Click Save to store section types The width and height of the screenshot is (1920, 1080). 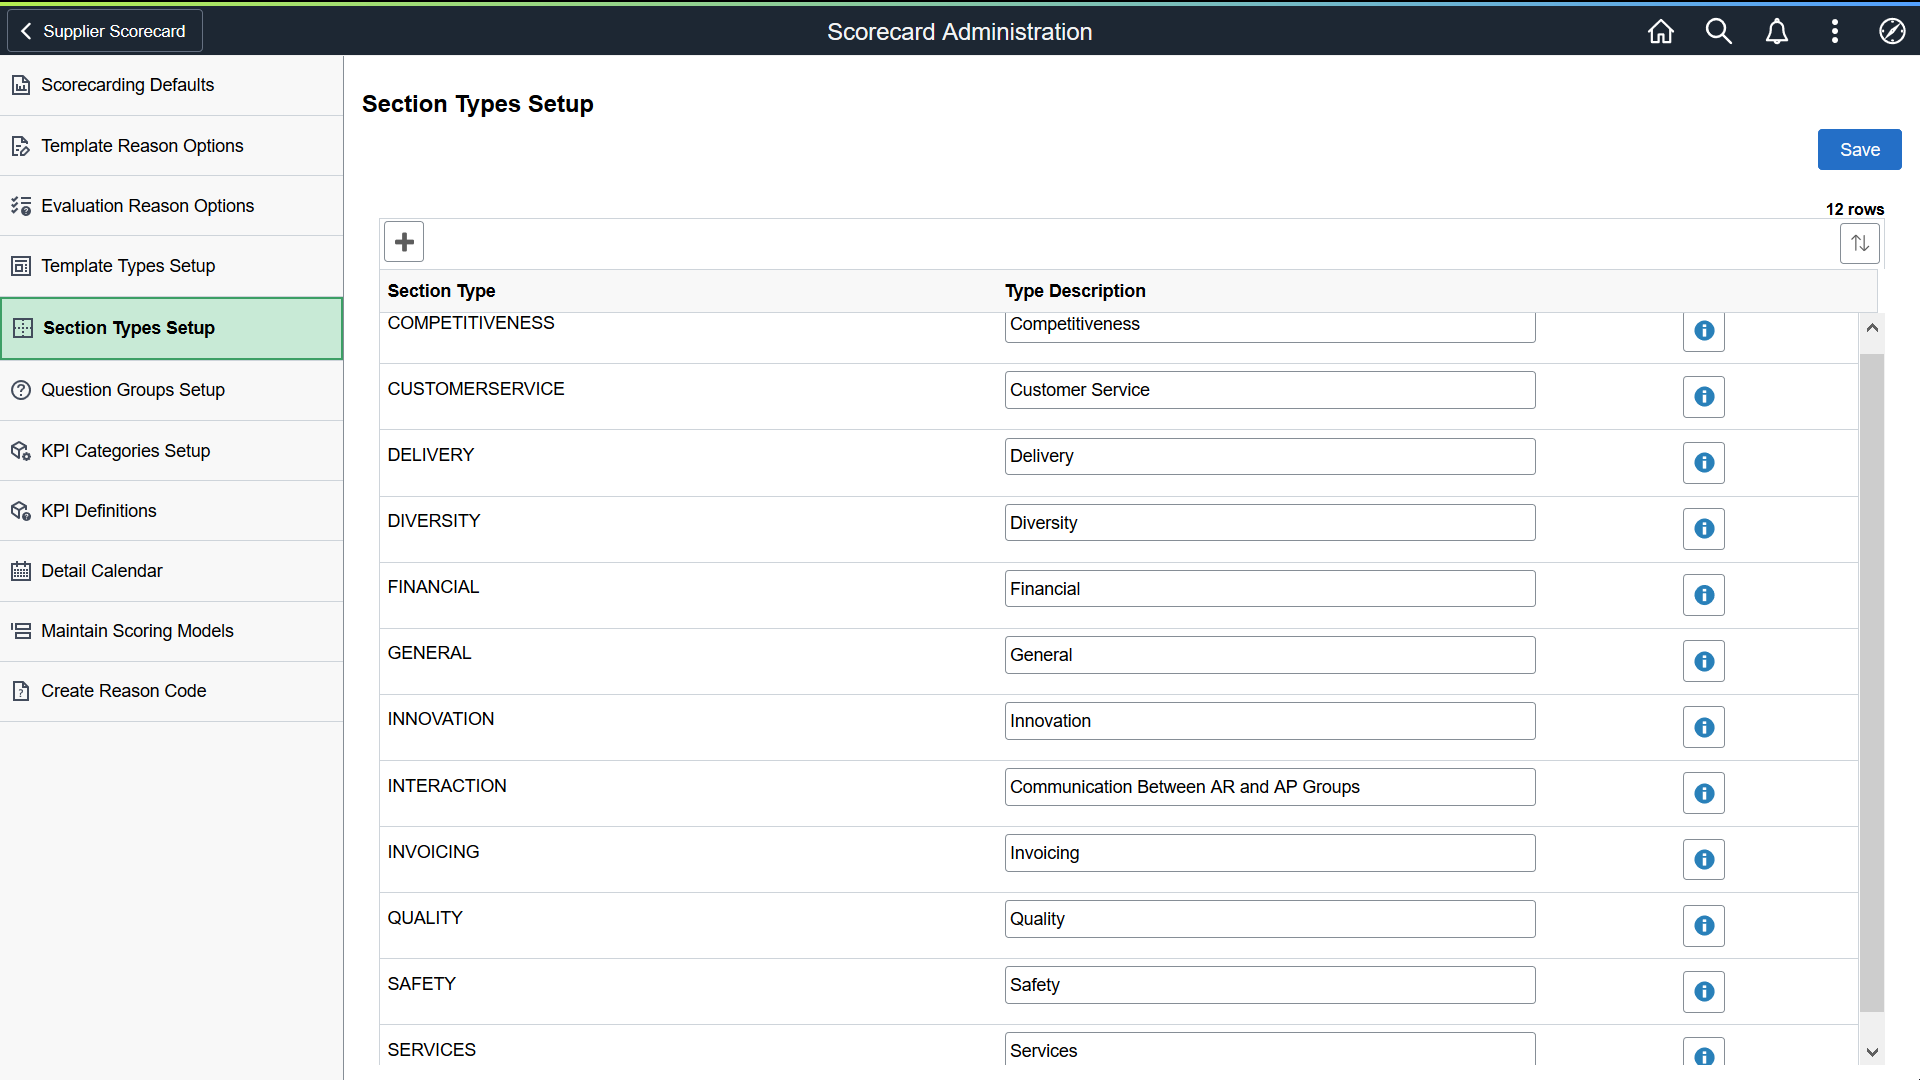[x=1861, y=149]
